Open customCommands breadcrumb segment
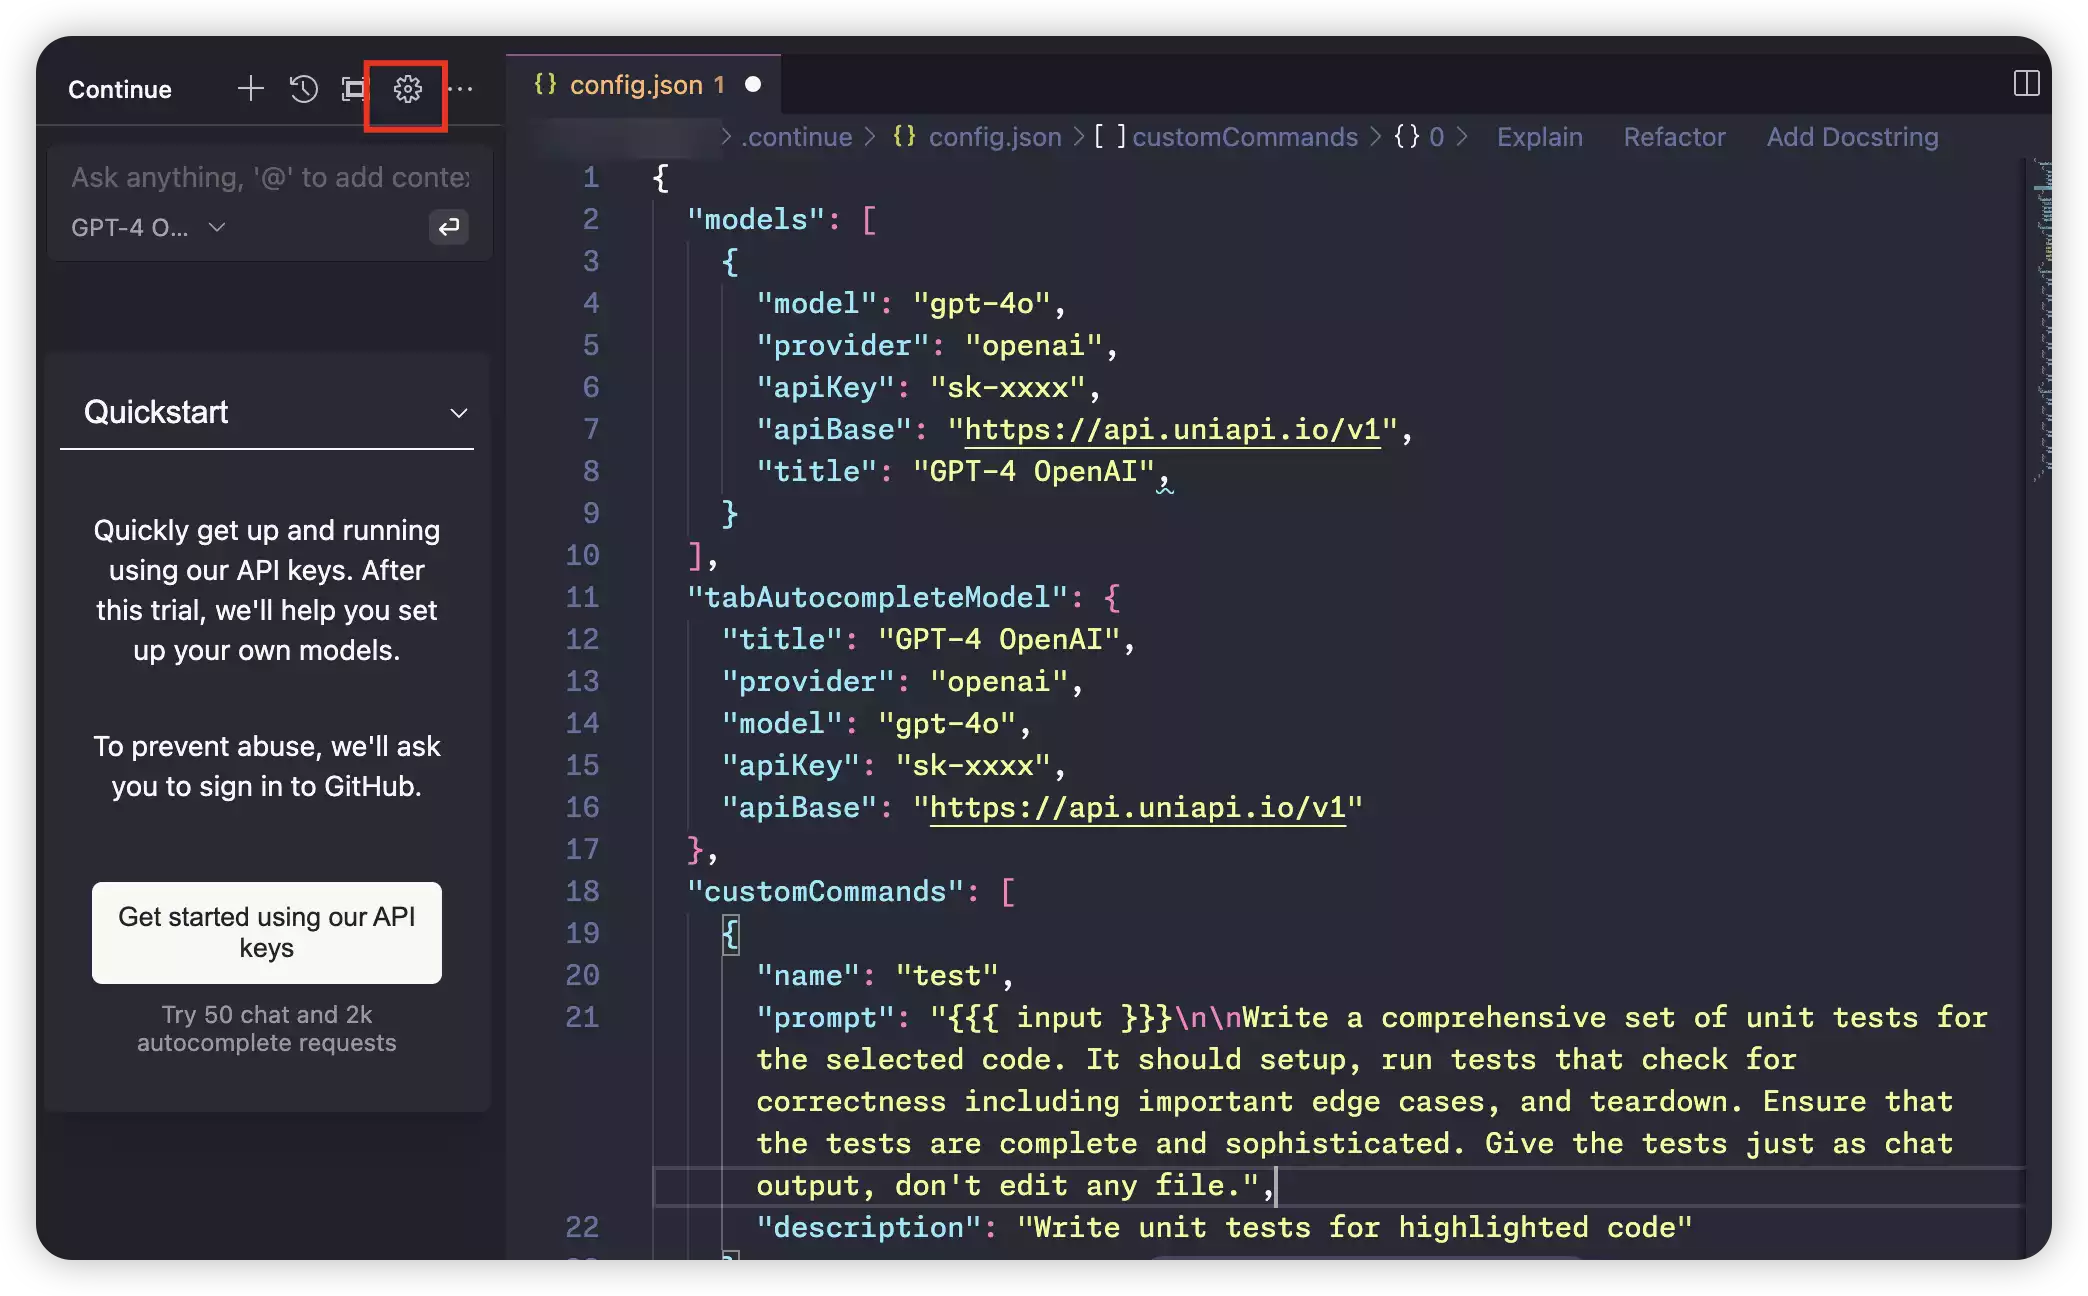 click(1226, 137)
